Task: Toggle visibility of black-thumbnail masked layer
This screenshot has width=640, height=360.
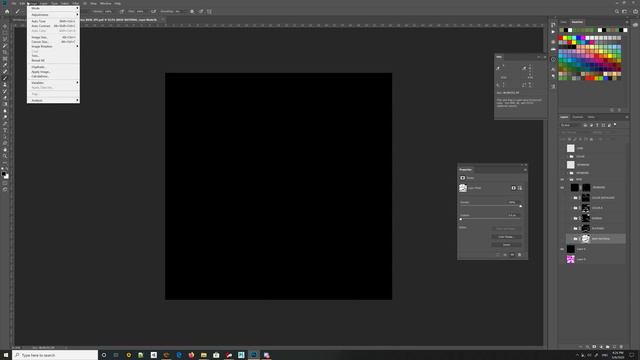Action: point(562,187)
